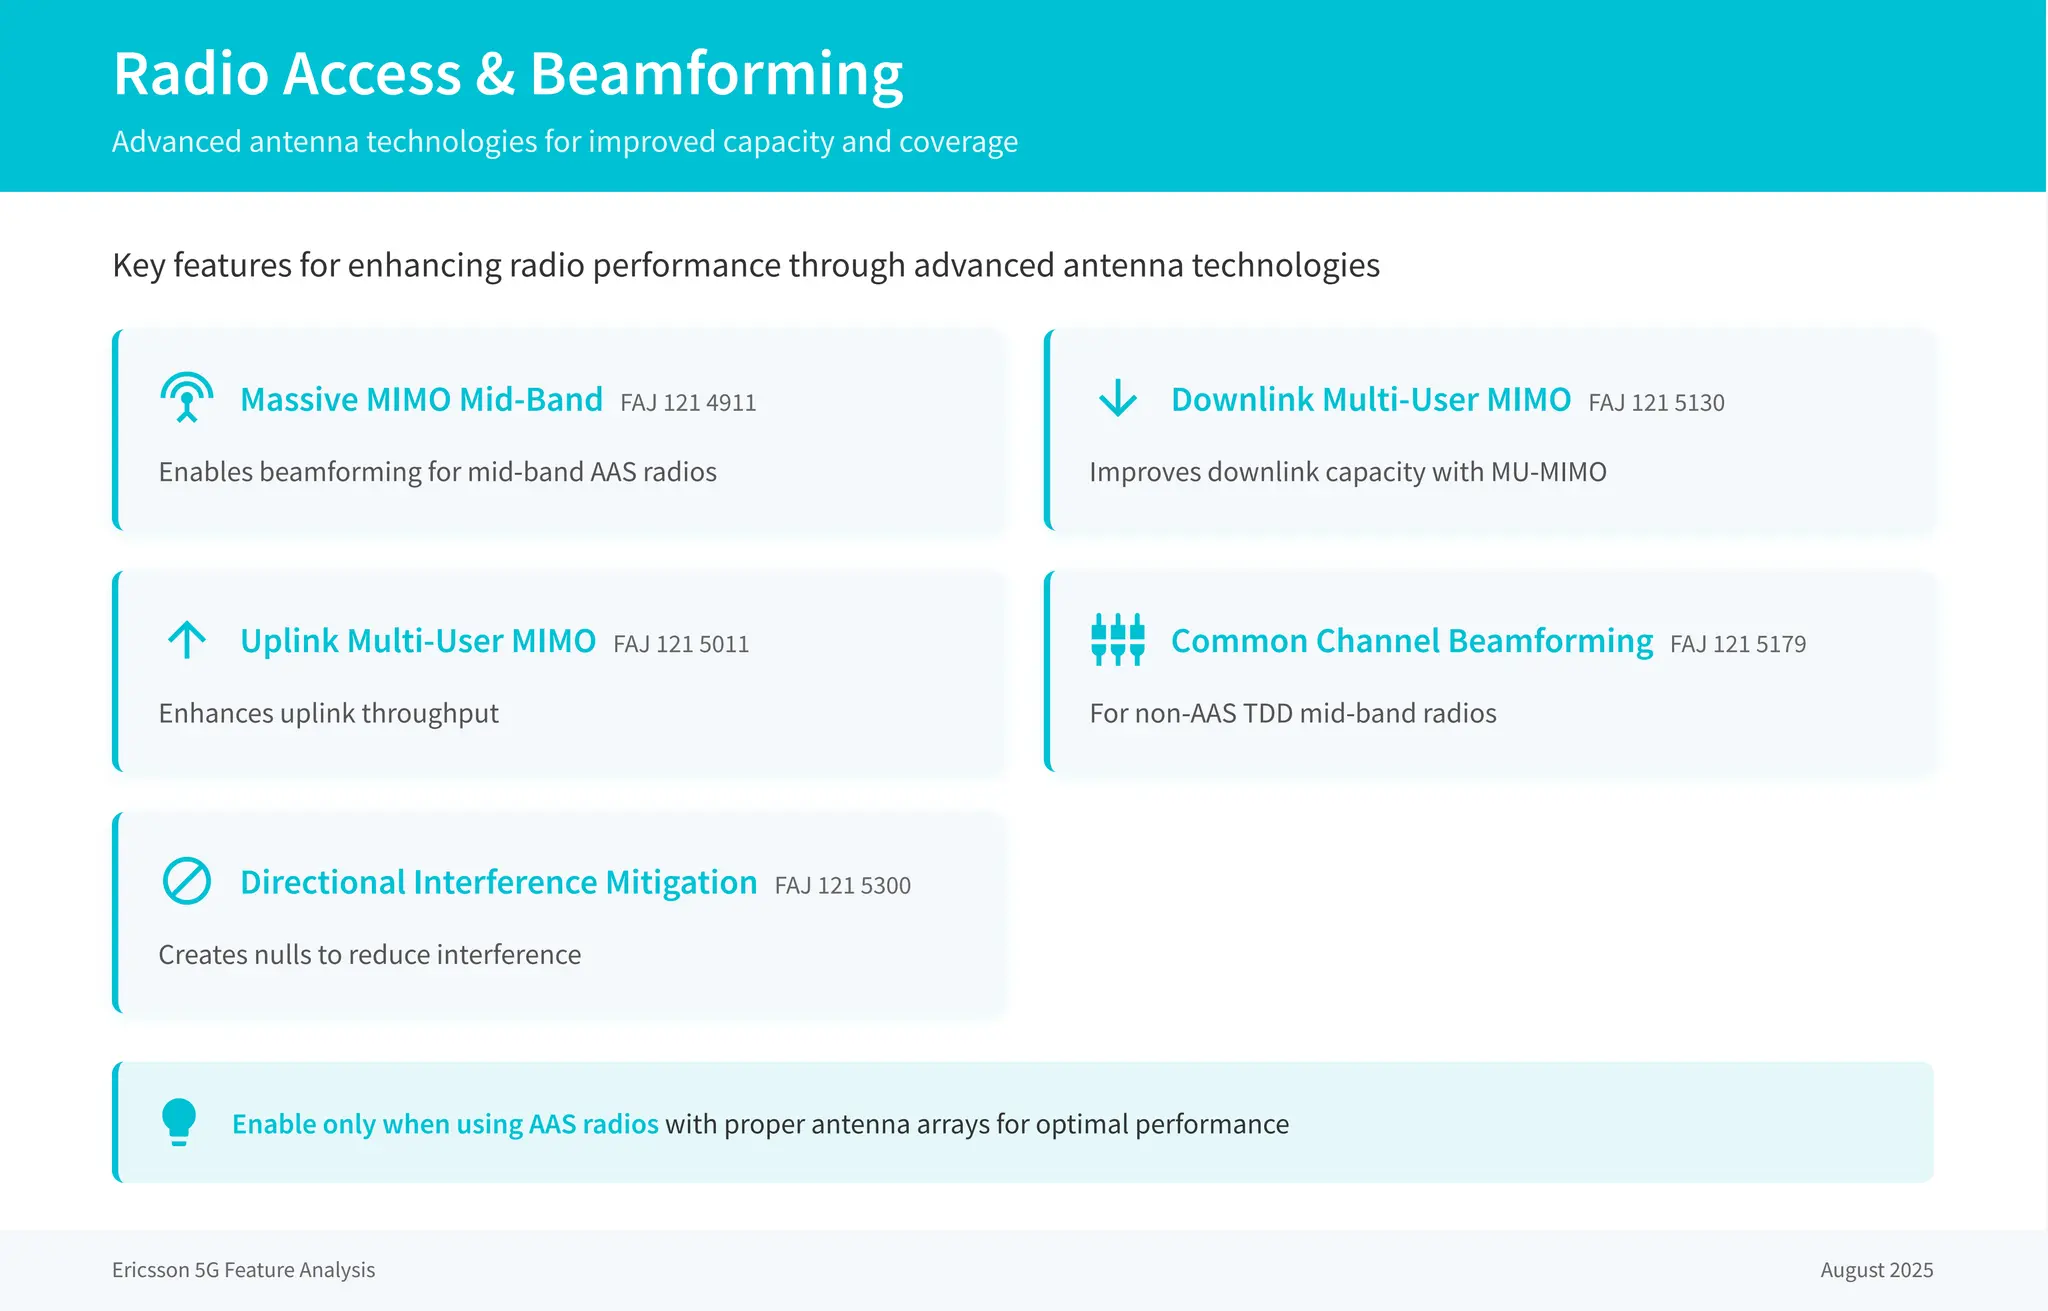Click the lightbulb tip icon
The height and width of the screenshot is (1311, 2048).
179,1122
